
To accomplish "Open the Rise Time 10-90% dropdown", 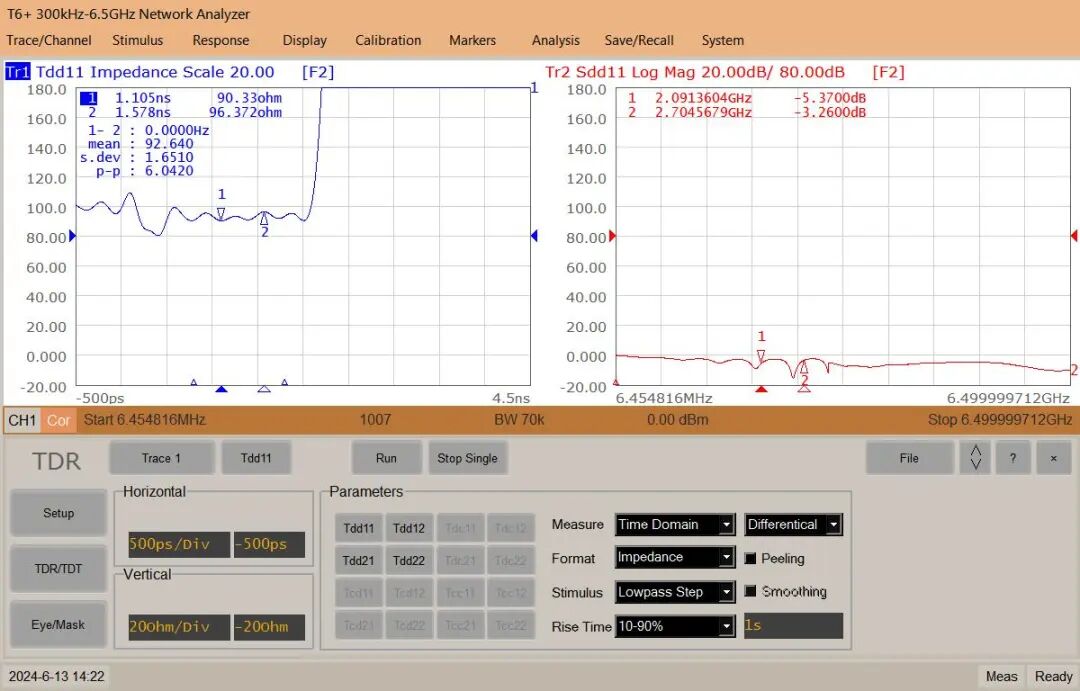I will (x=675, y=626).
